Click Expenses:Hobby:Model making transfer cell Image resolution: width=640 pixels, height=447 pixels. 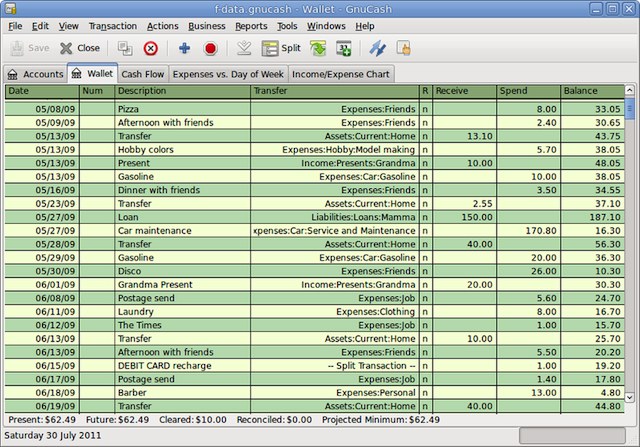coord(335,149)
